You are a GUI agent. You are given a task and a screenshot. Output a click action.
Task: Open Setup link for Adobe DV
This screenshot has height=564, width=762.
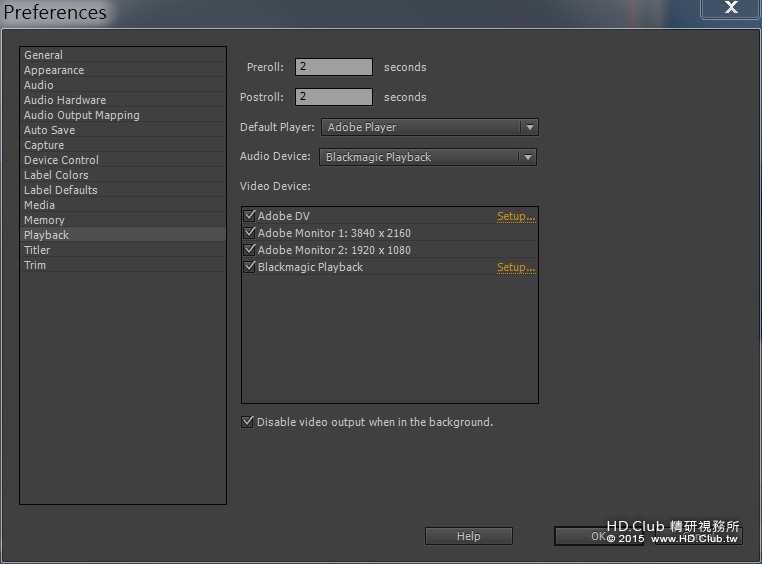coord(516,216)
